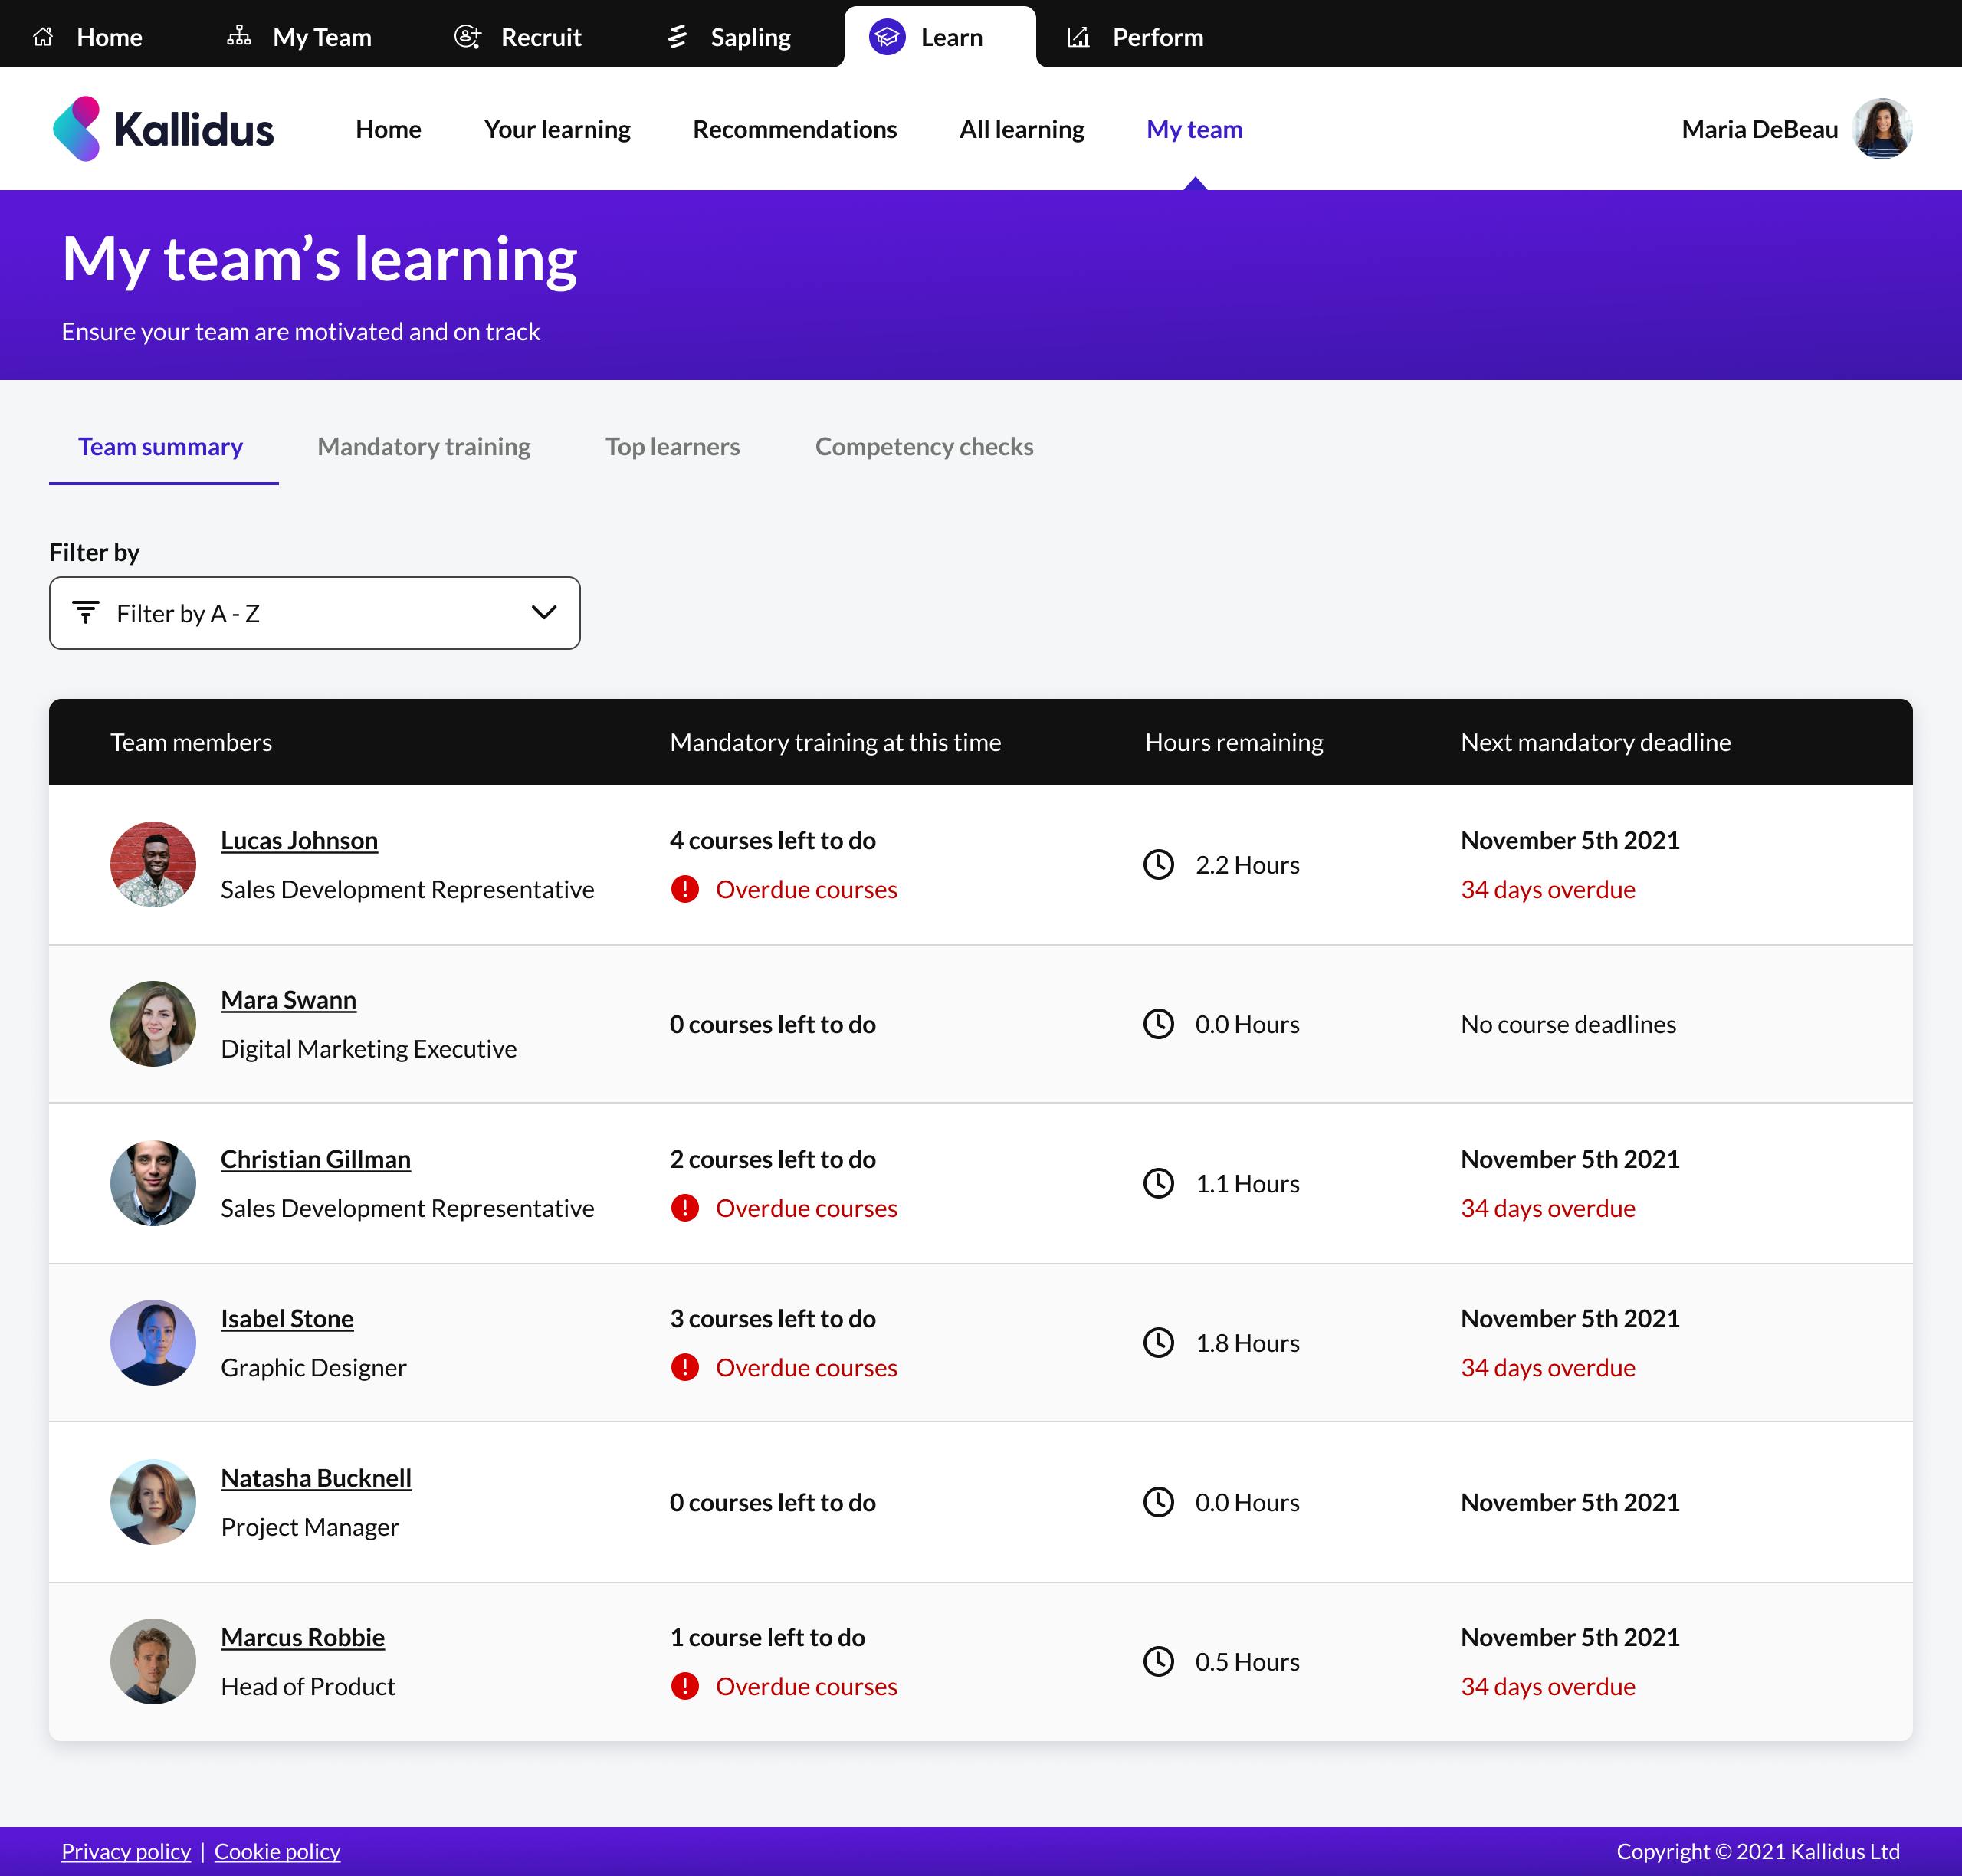Select the Recruit app icon
Viewport: 1962px width, 1876px height.
coord(466,36)
